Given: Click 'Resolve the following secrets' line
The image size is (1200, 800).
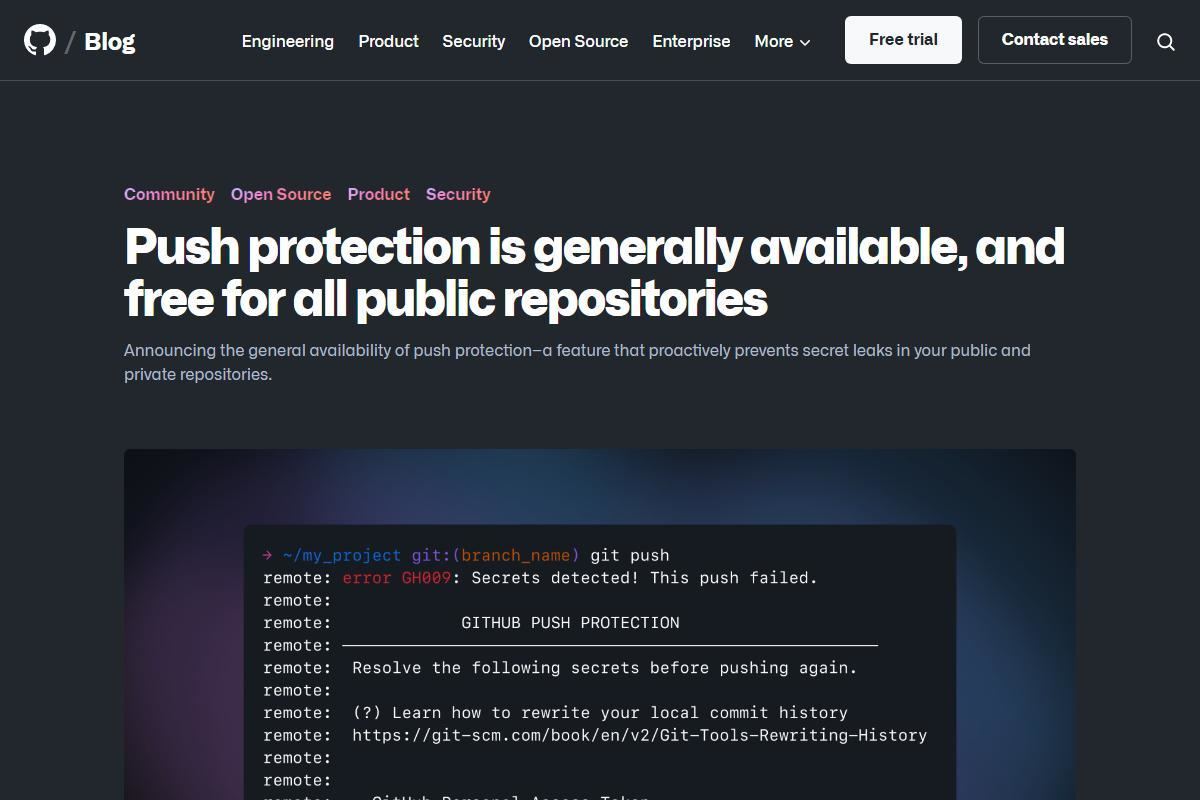Looking at the screenshot, I should [x=605, y=668].
